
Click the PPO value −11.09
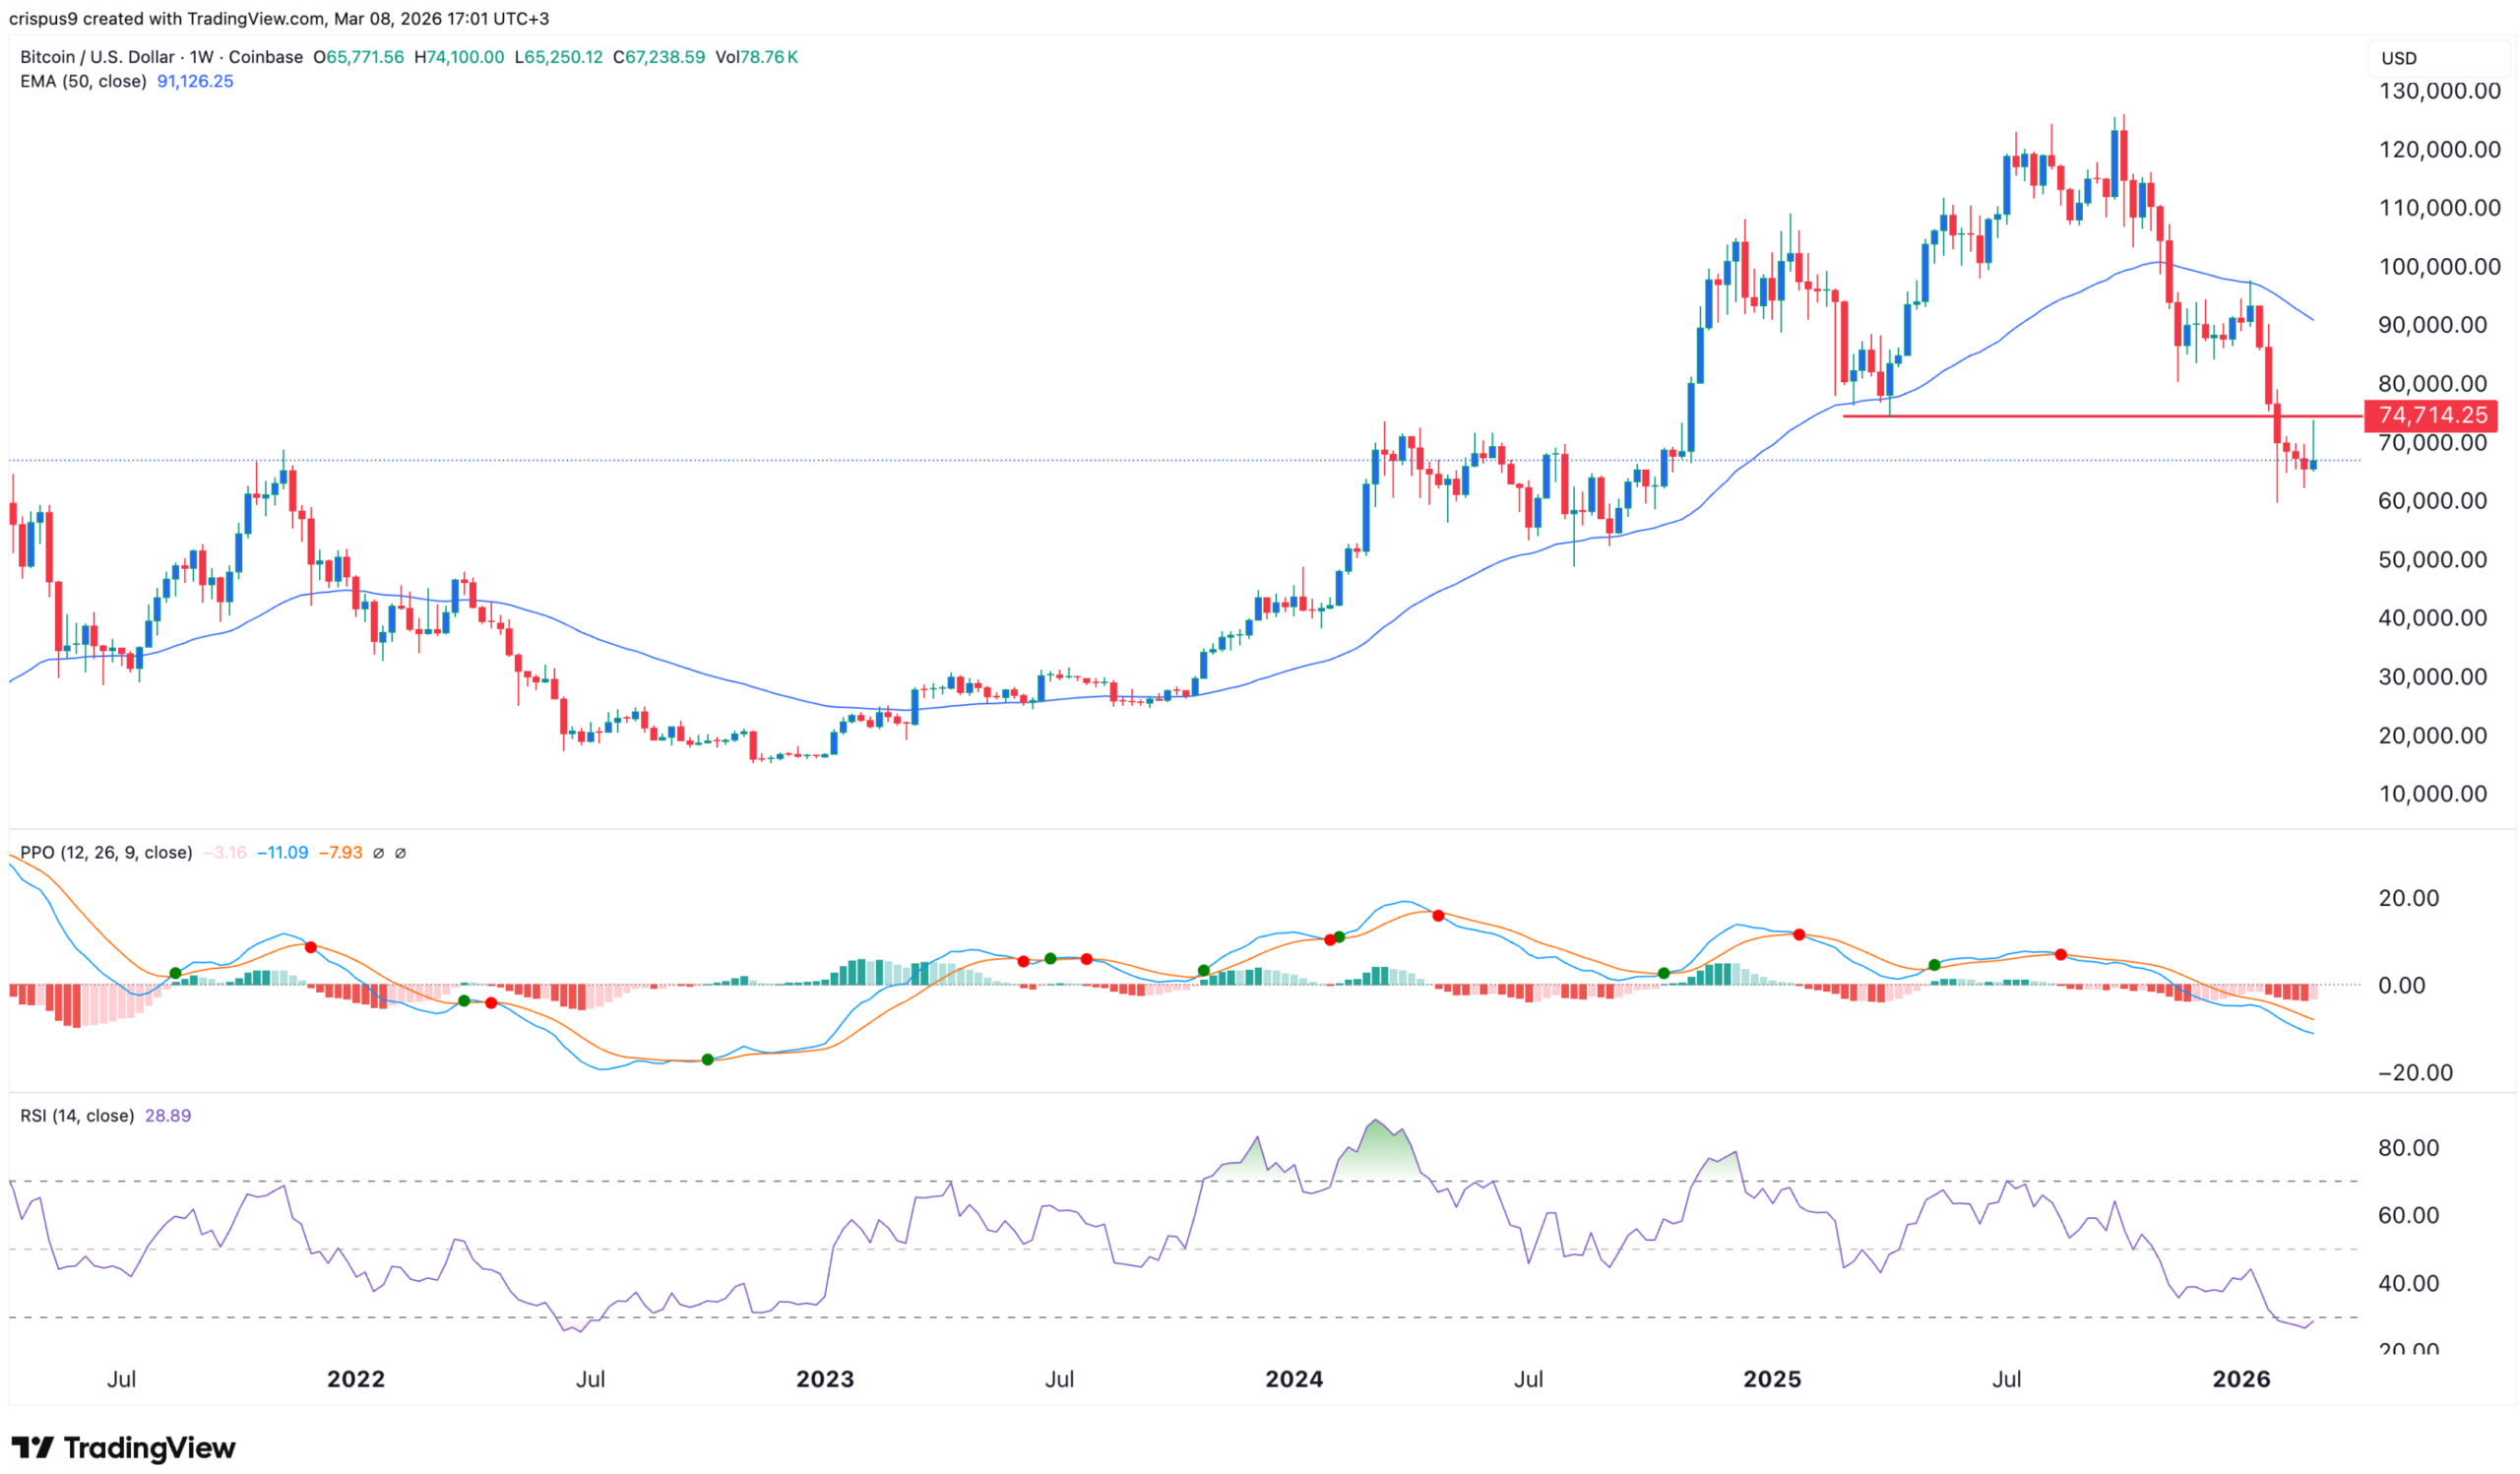click(x=283, y=853)
